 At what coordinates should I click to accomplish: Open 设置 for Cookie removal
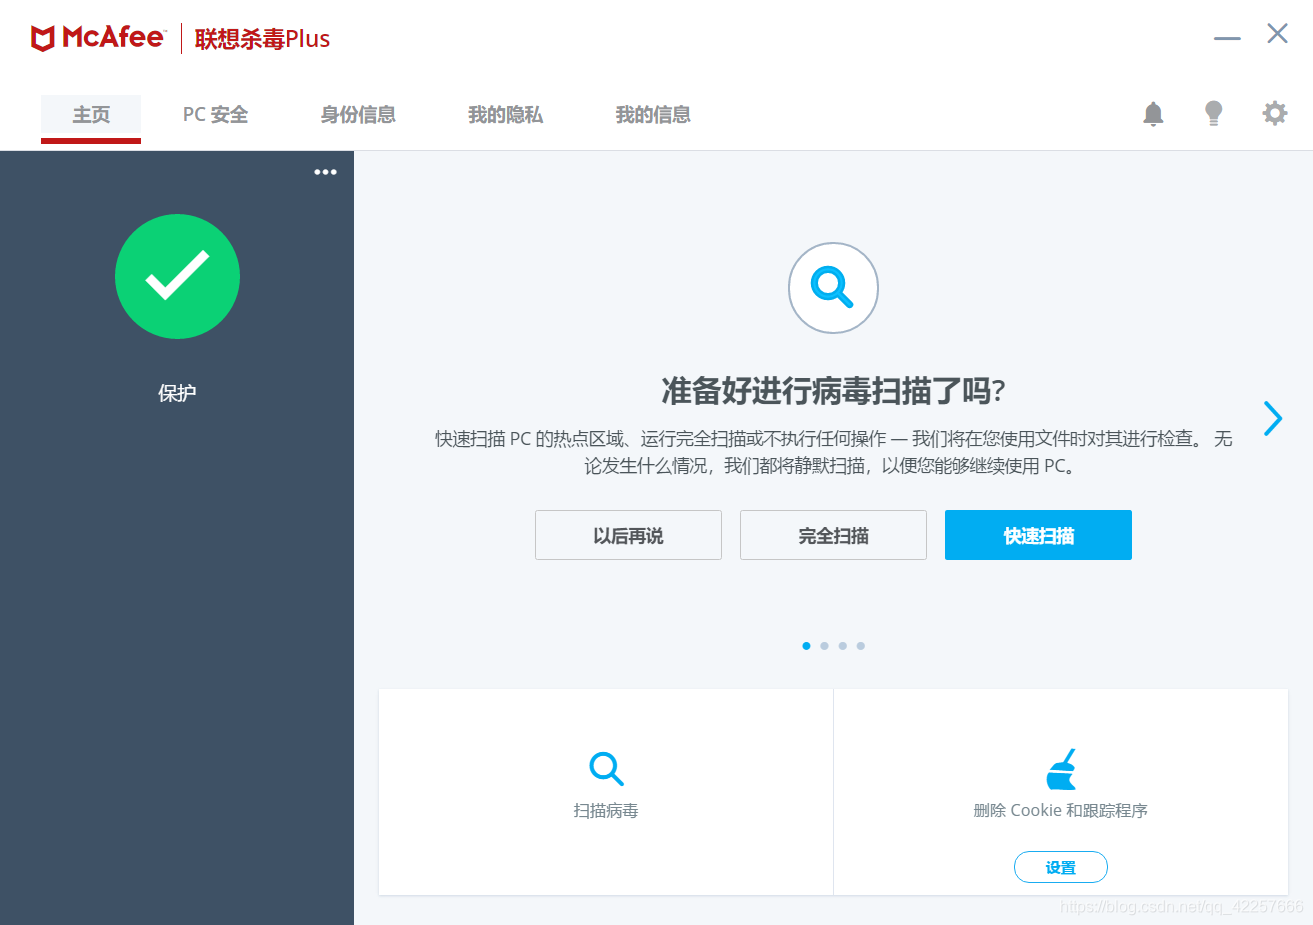[1060, 866]
